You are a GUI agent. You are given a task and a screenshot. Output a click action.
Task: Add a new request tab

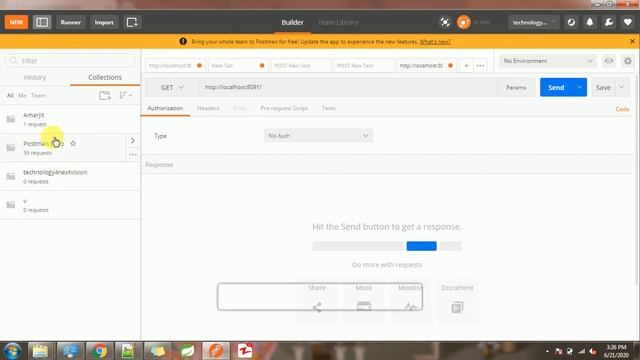pyautogui.click(x=466, y=65)
